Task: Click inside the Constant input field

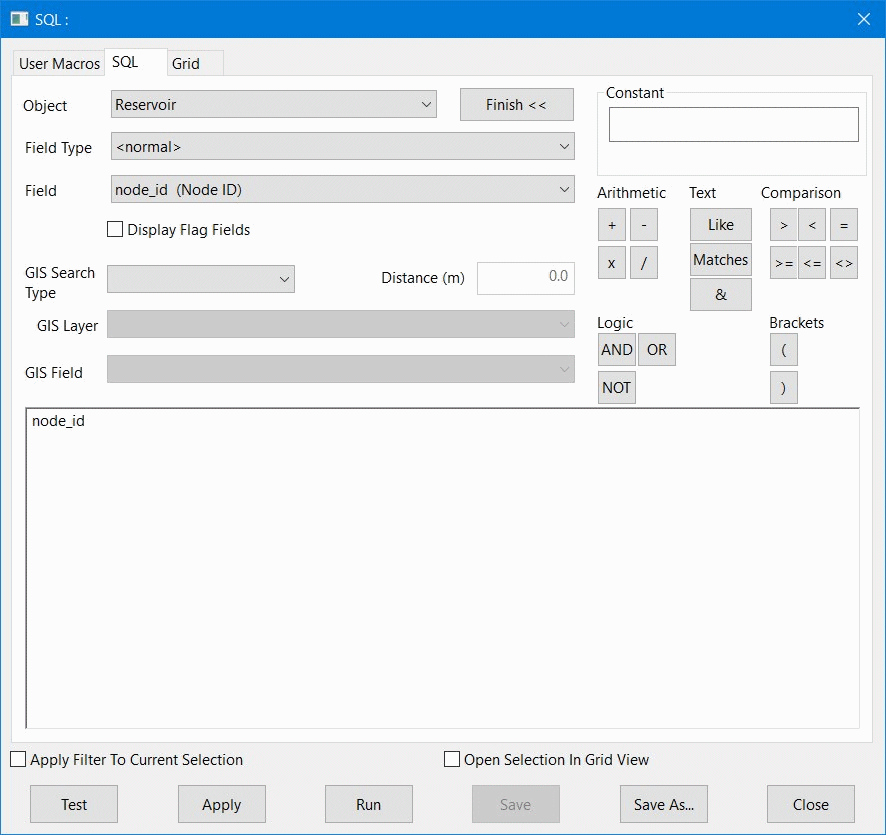Action: 732,124
